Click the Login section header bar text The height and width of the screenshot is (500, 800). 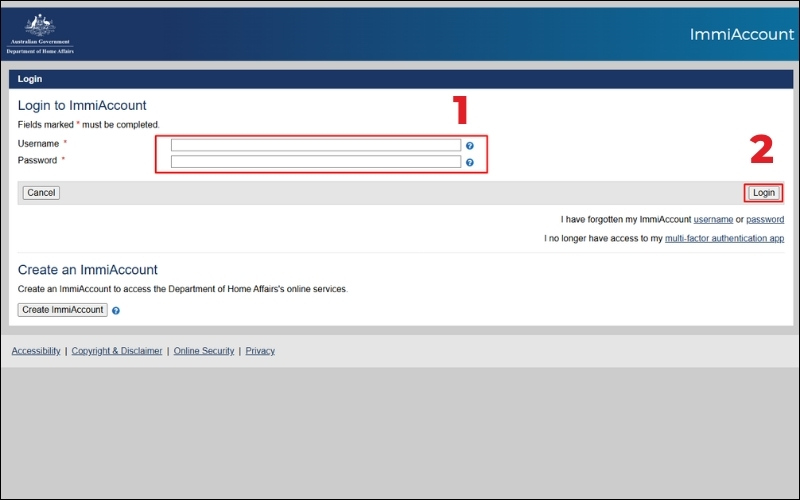[30, 79]
